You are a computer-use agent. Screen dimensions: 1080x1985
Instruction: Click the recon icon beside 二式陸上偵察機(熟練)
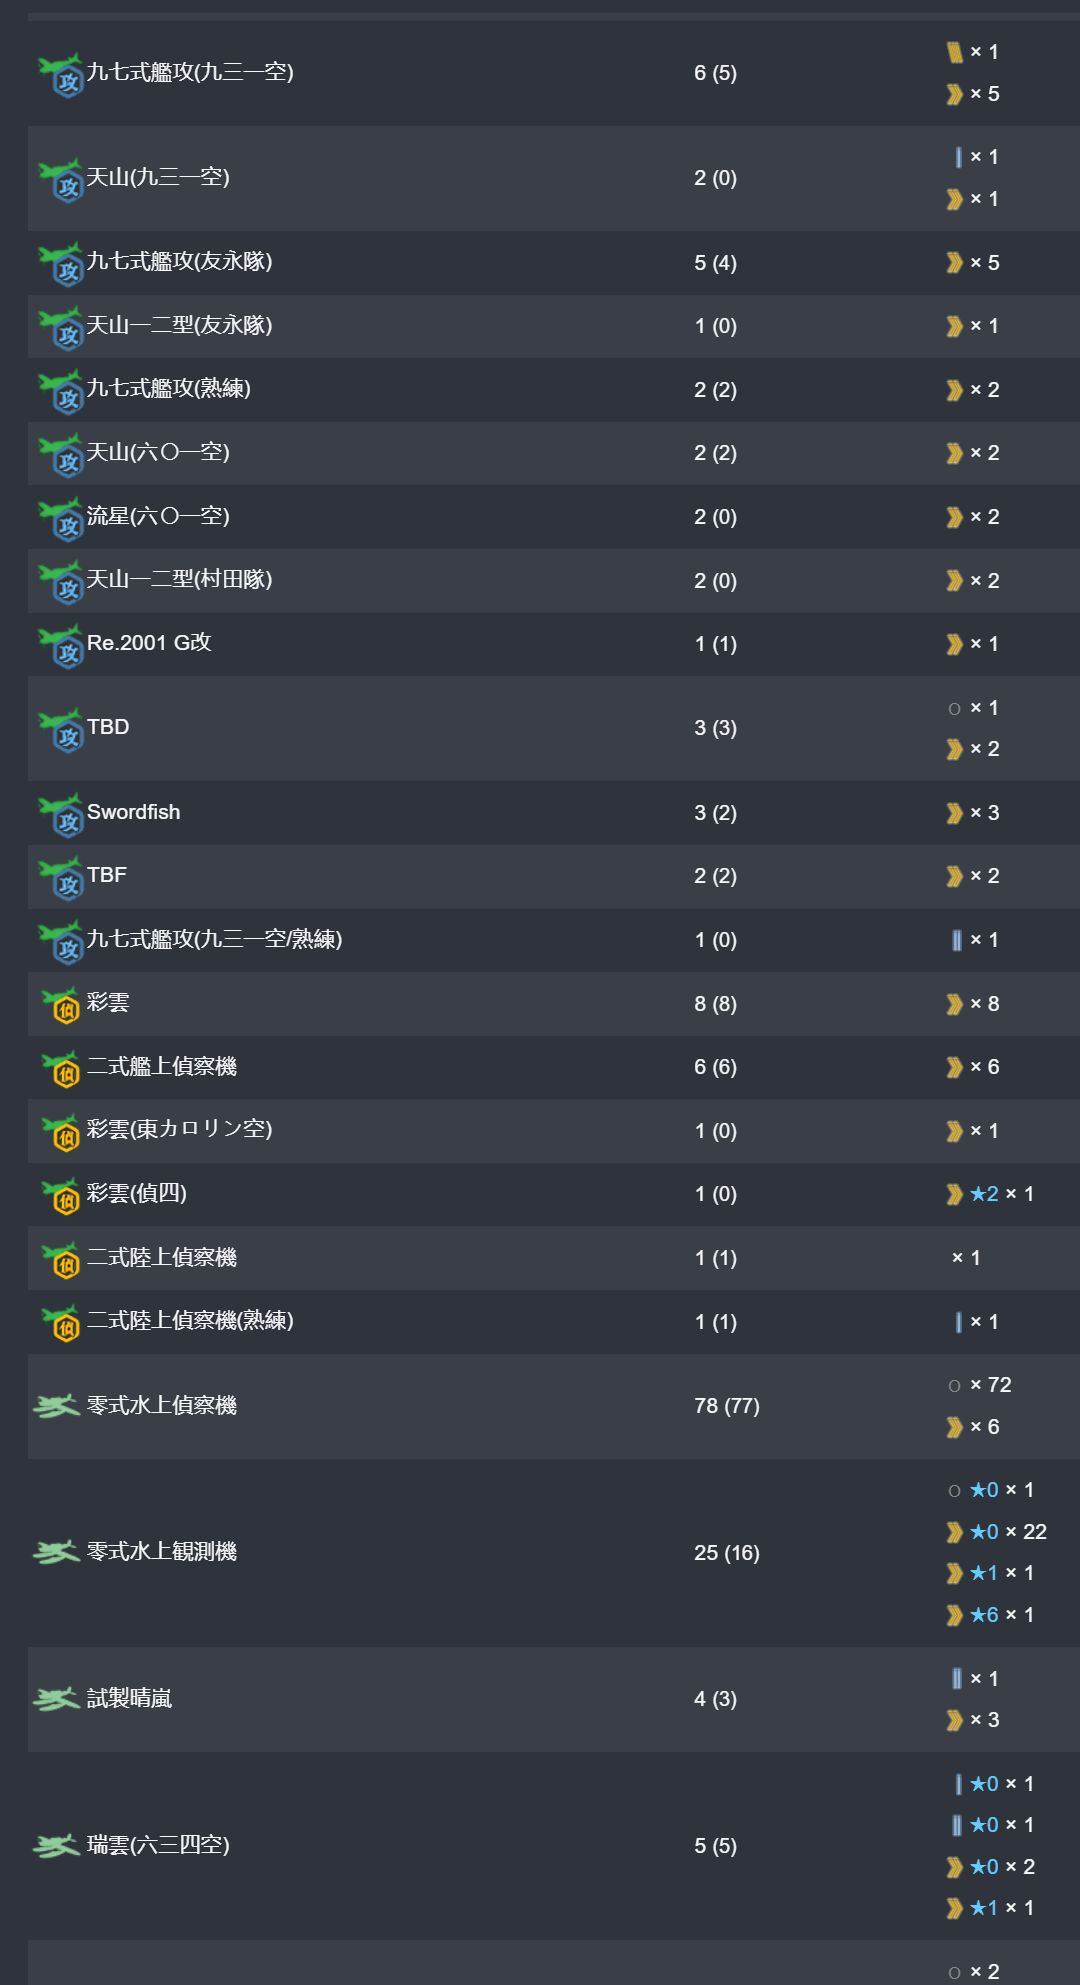pyautogui.click(x=61, y=1323)
